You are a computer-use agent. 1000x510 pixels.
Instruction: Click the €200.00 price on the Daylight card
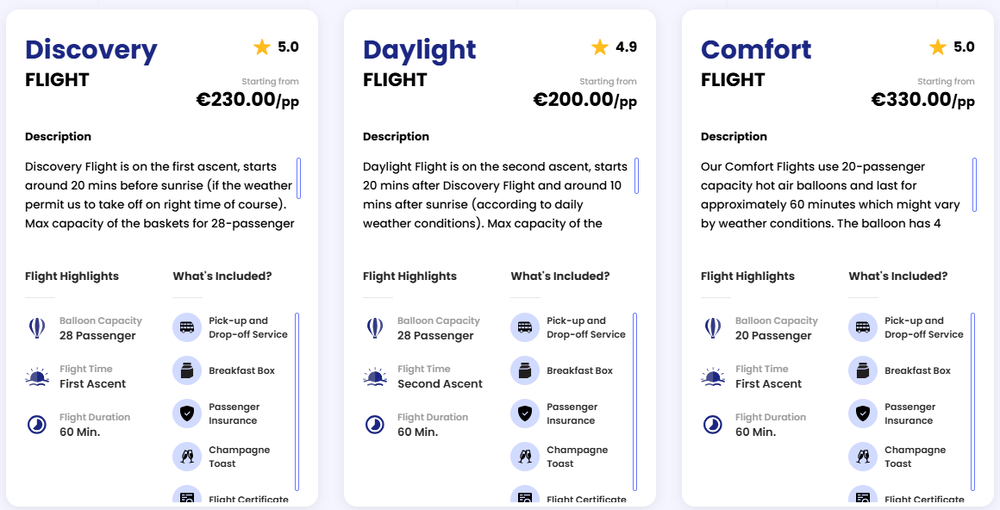pyautogui.click(x=573, y=99)
